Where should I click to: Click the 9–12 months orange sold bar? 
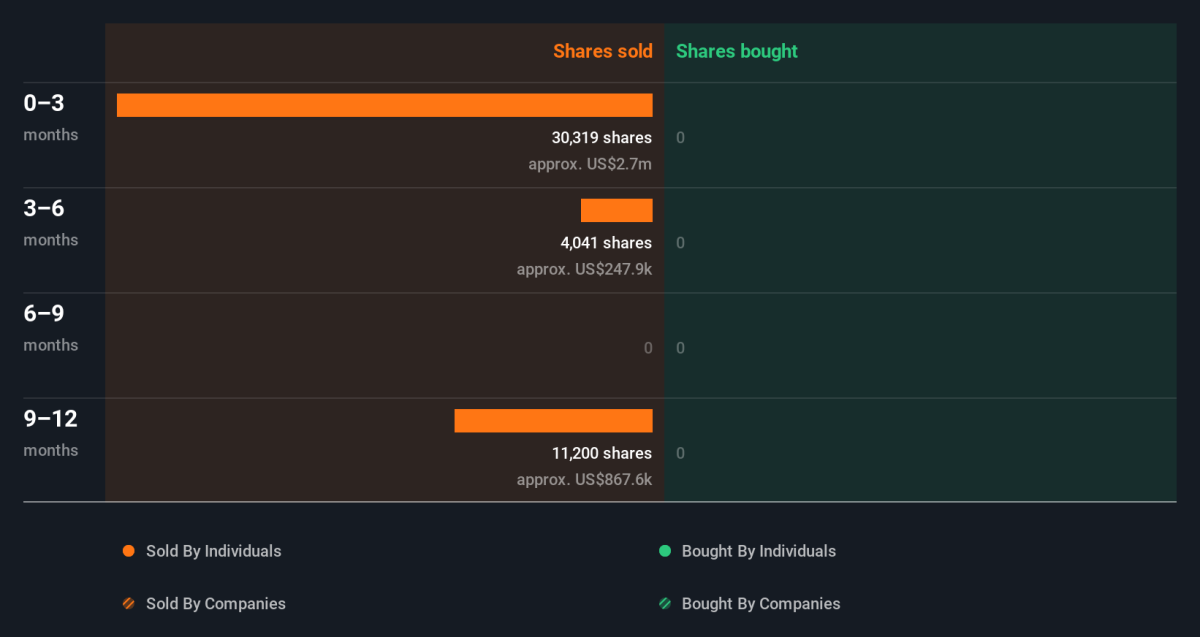pyautogui.click(x=553, y=421)
